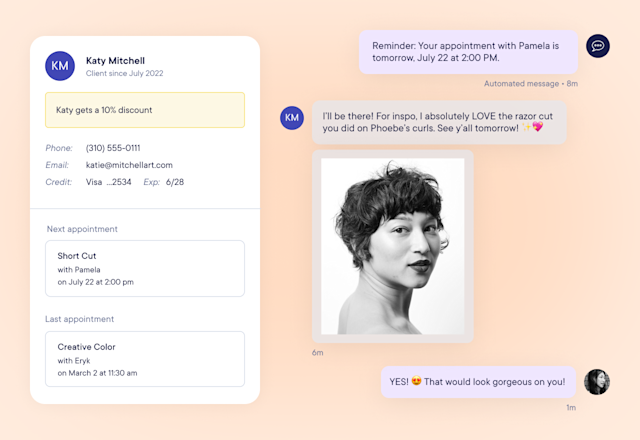Image resolution: width=640 pixels, height=440 pixels.
Task: Click the 'Automated message • 8m' label
Action: click(531, 84)
